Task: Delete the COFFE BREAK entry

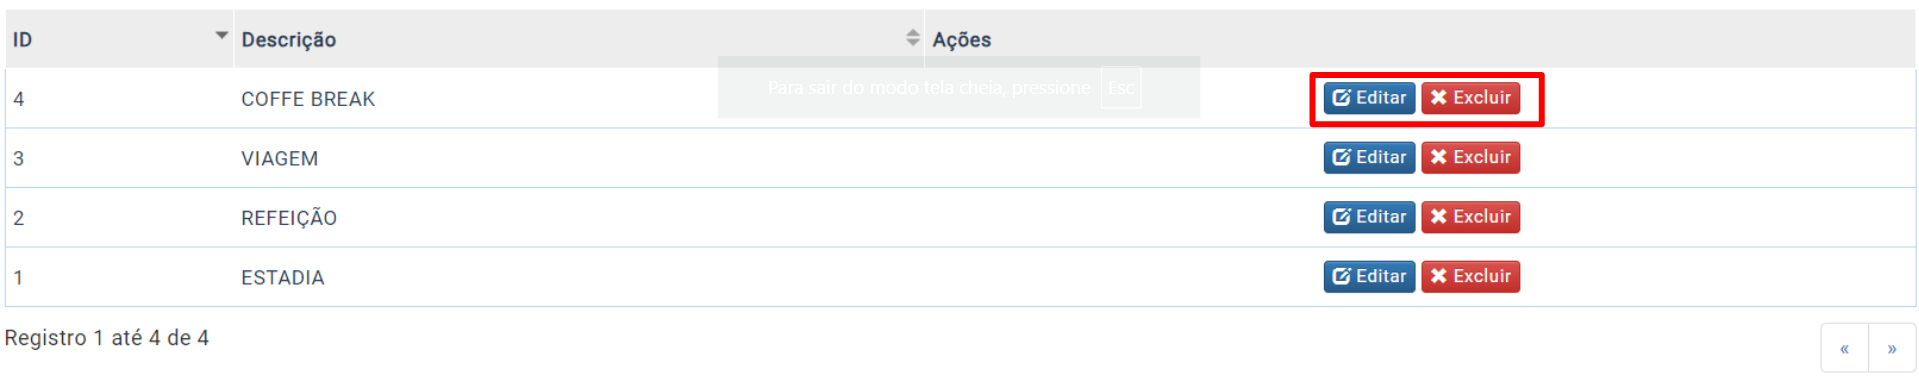Action: coord(1470,98)
